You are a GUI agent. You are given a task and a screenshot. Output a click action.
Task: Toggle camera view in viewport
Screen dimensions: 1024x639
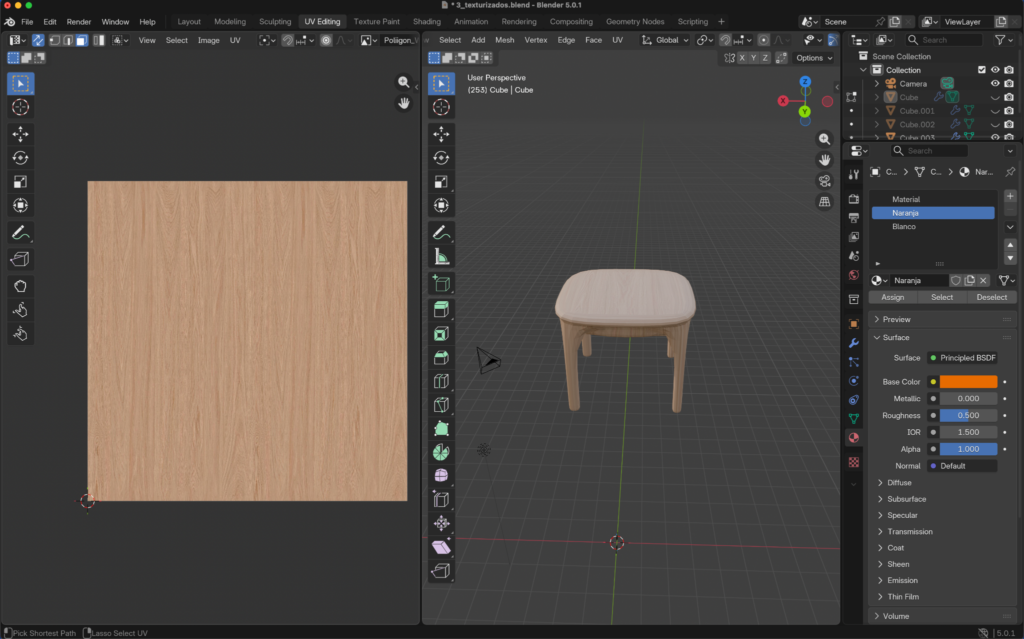click(x=824, y=181)
